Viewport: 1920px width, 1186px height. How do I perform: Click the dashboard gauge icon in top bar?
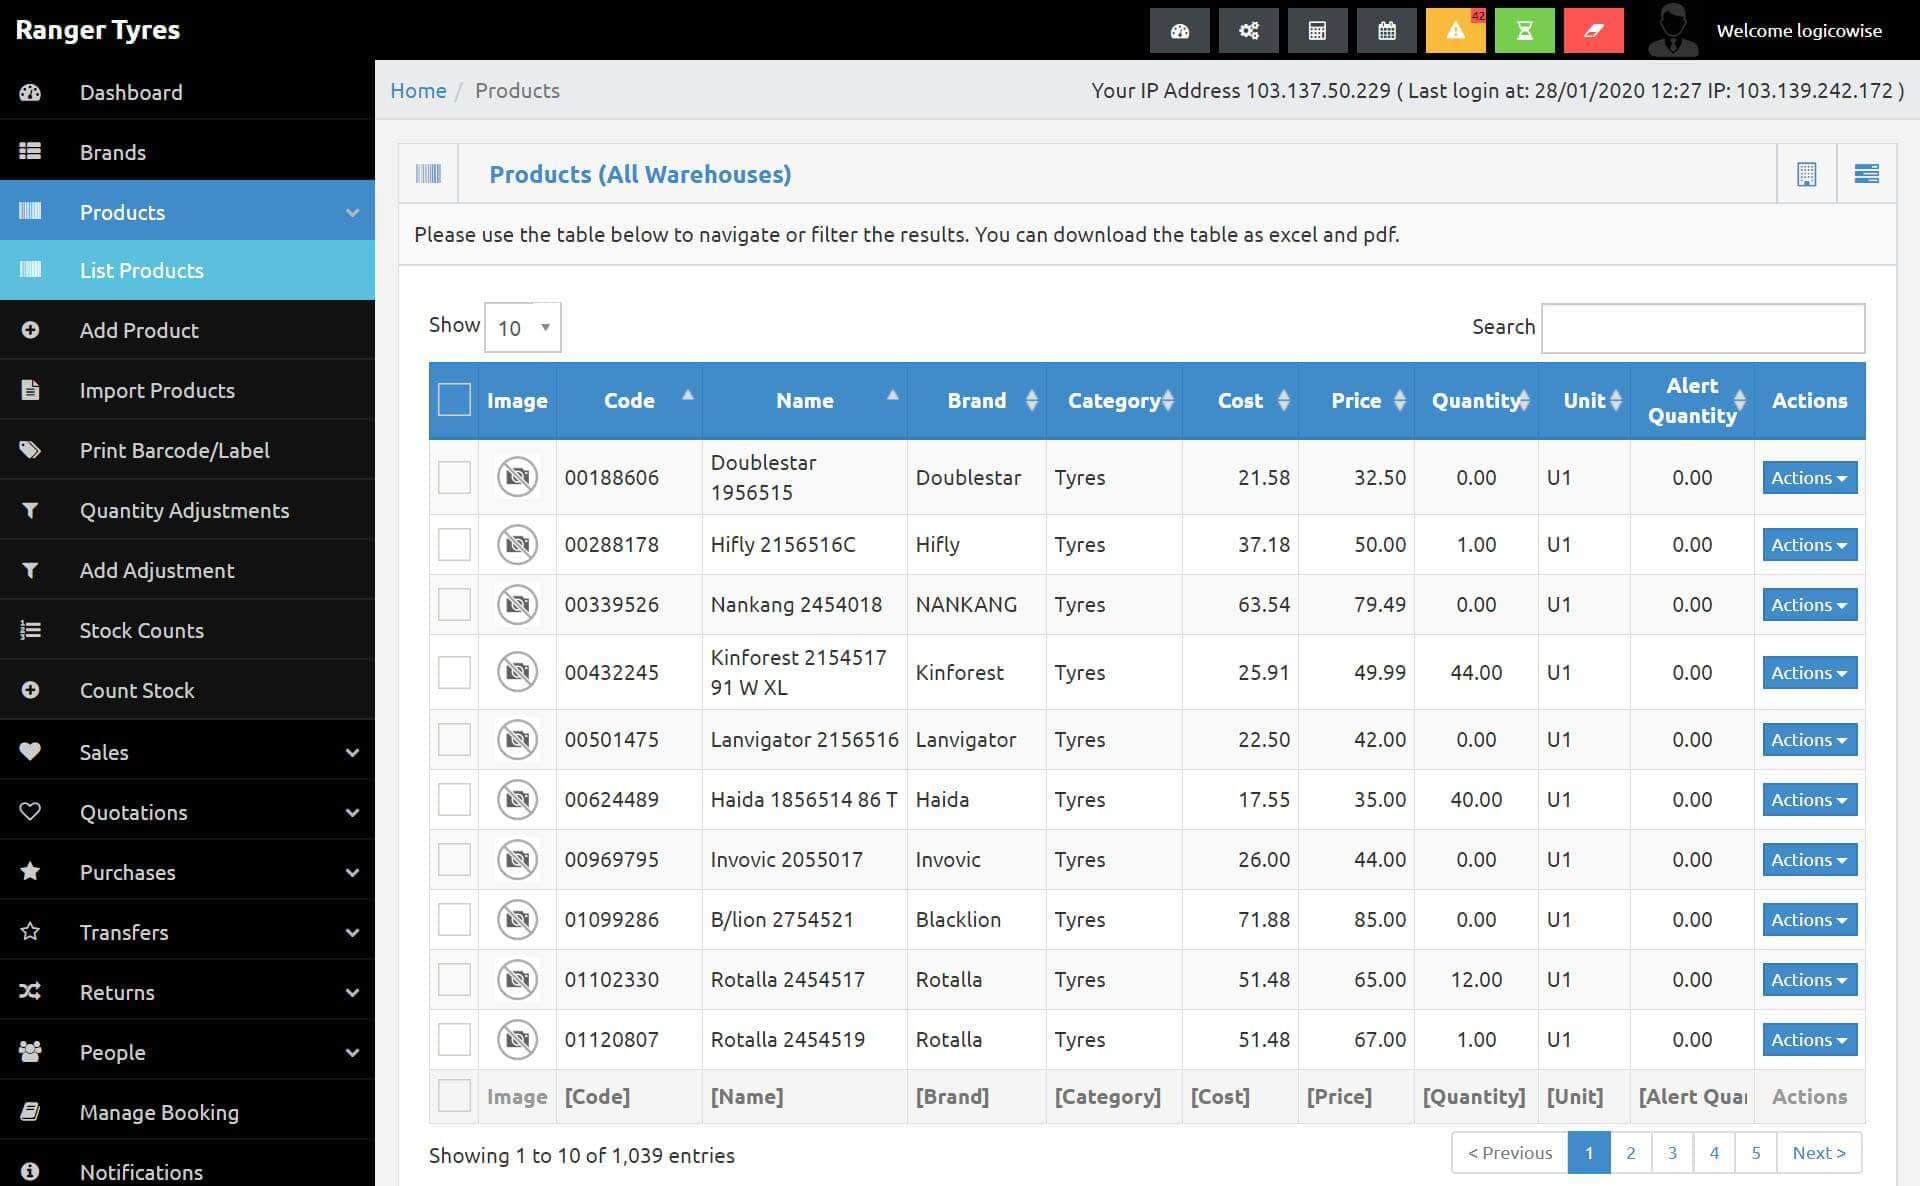coord(1179,31)
